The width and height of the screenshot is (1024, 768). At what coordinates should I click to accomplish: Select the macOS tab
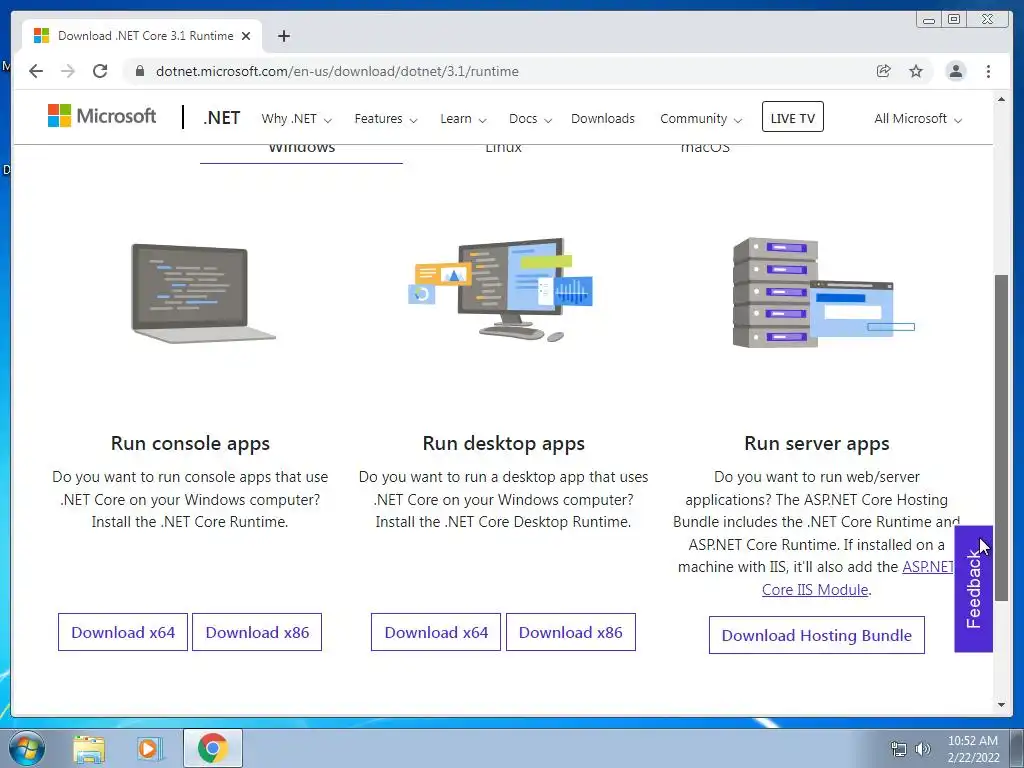705,150
